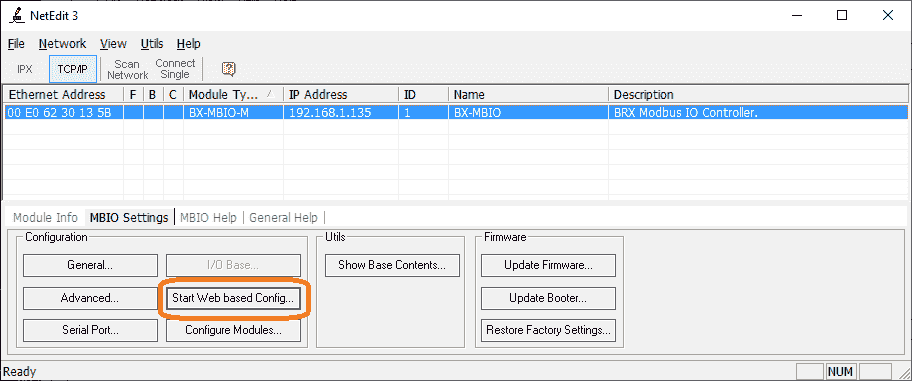Click the Ready status bar text
The height and width of the screenshot is (381, 912).
(20, 371)
